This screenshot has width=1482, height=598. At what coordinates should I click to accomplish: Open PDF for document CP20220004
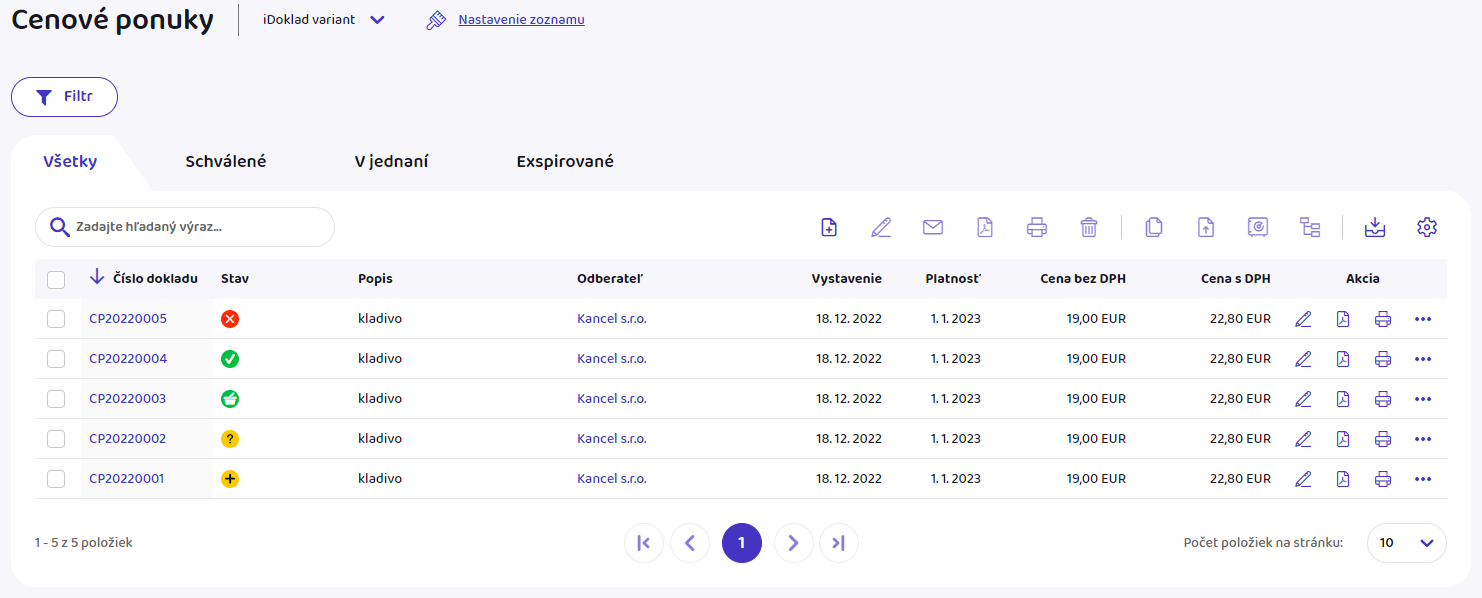click(x=1343, y=359)
